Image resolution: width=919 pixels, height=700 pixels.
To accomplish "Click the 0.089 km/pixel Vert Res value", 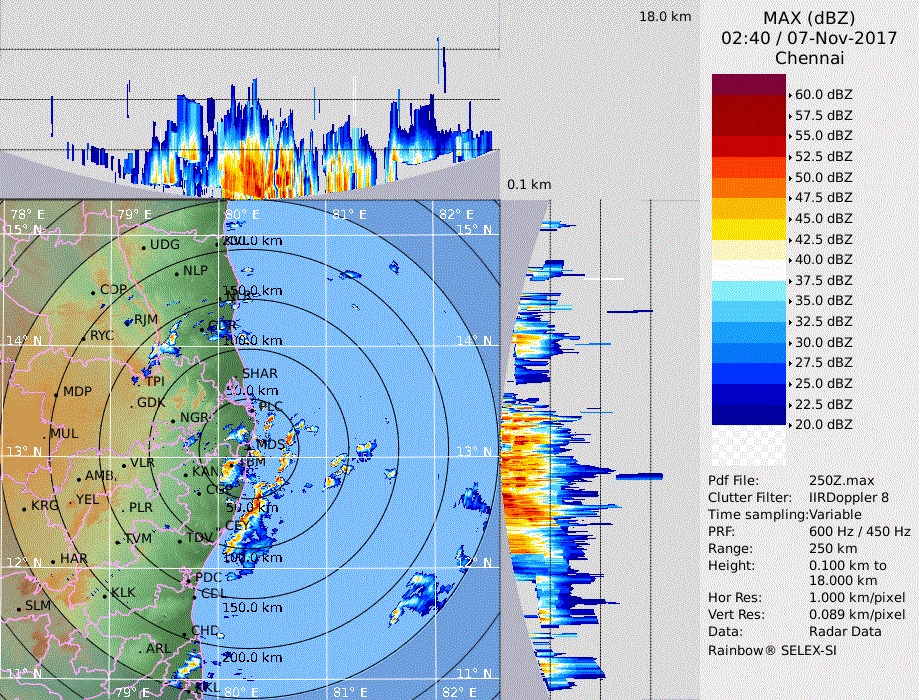I will 857,615.
